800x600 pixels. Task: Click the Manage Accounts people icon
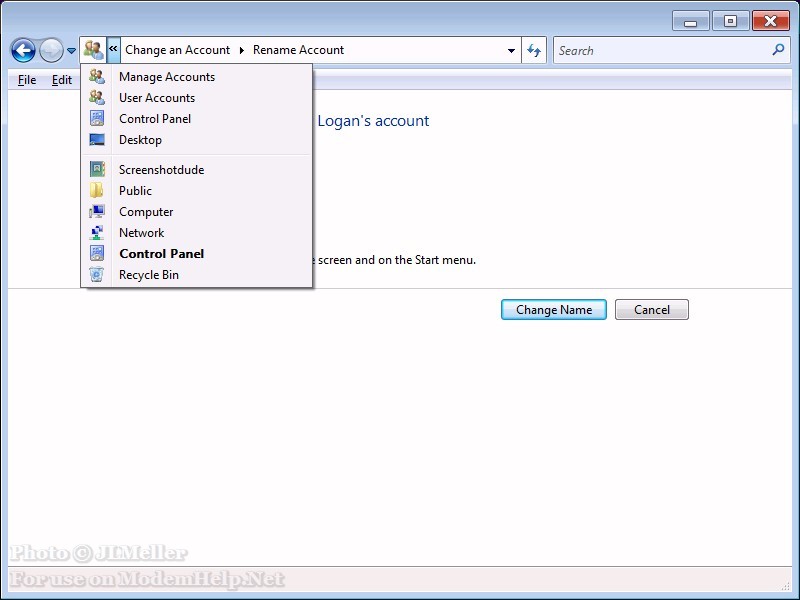[96, 77]
